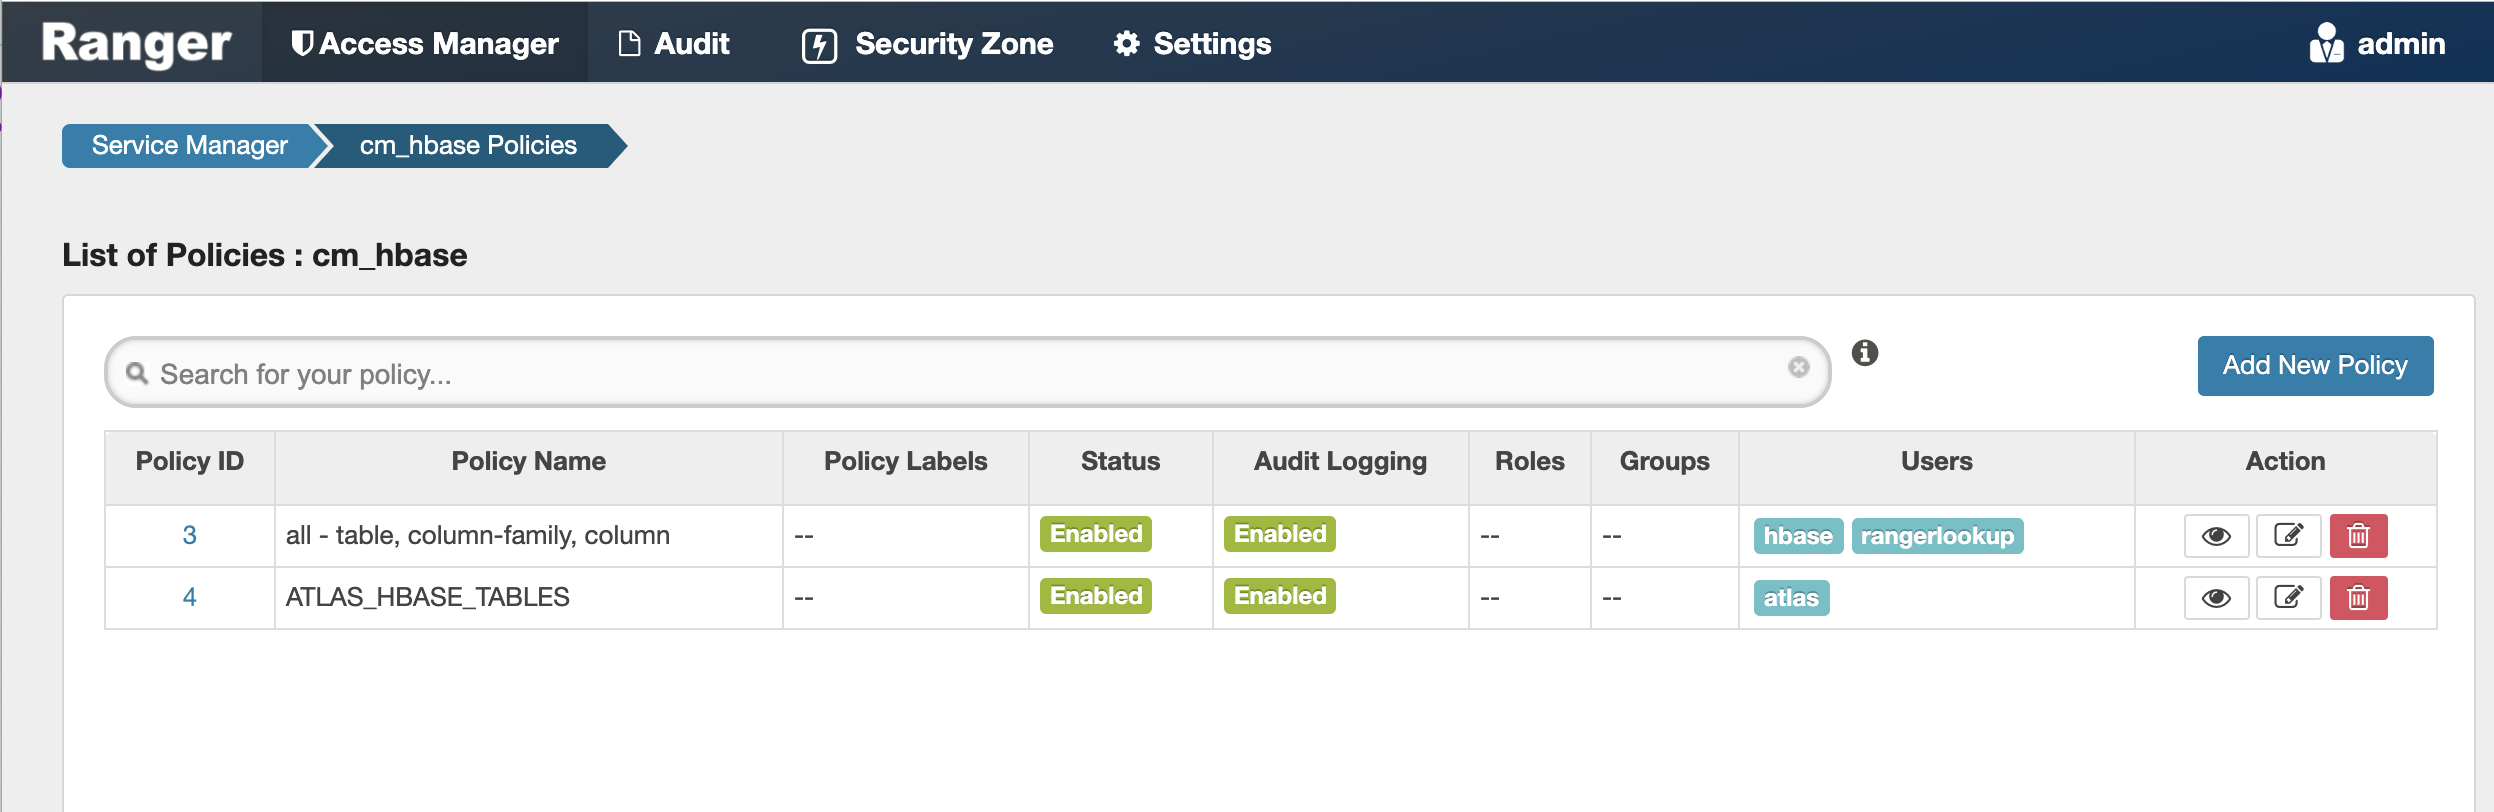Image resolution: width=2494 pixels, height=812 pixels.
Task: Select the Security Zone lightning icon
Action: (x=820, y=42)
